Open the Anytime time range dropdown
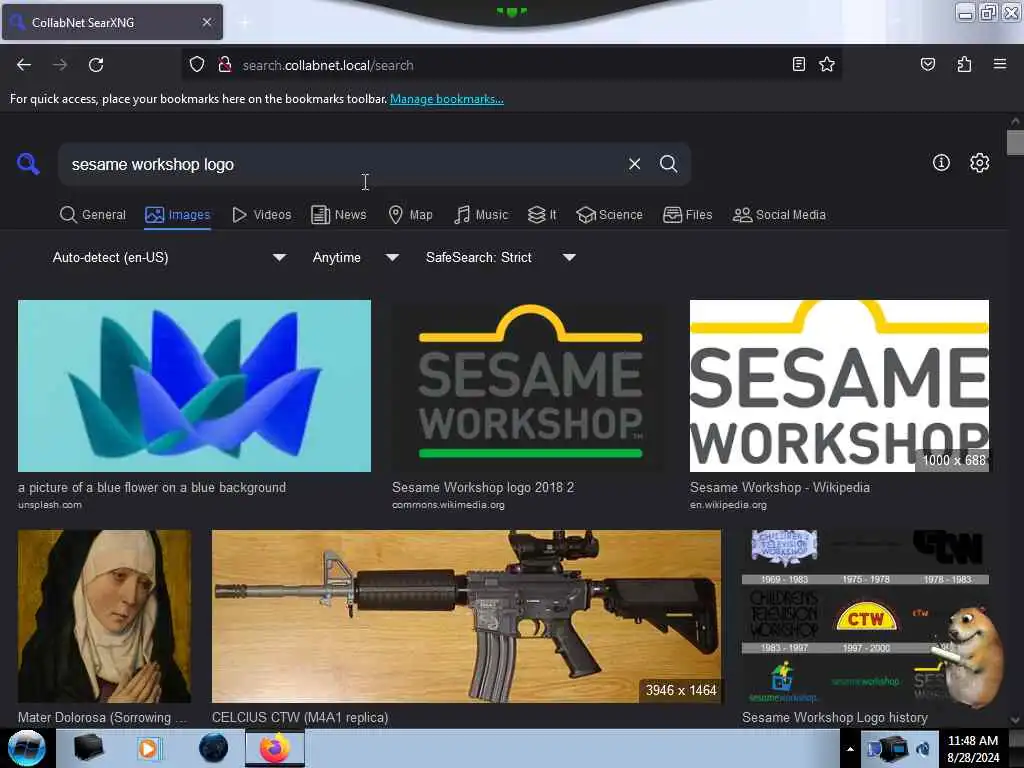The height and width of the screenshot is (768, 1024). 355,257
